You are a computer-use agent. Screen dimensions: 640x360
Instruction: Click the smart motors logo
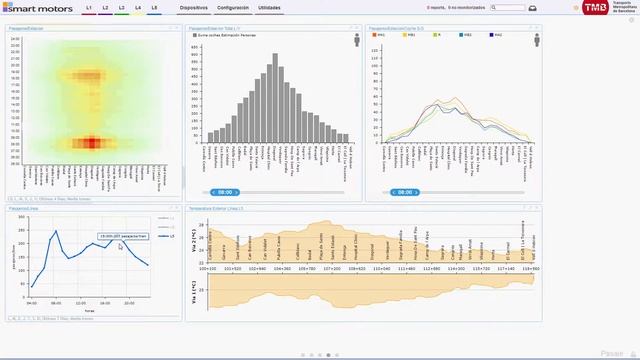click(x=38, y=7)
